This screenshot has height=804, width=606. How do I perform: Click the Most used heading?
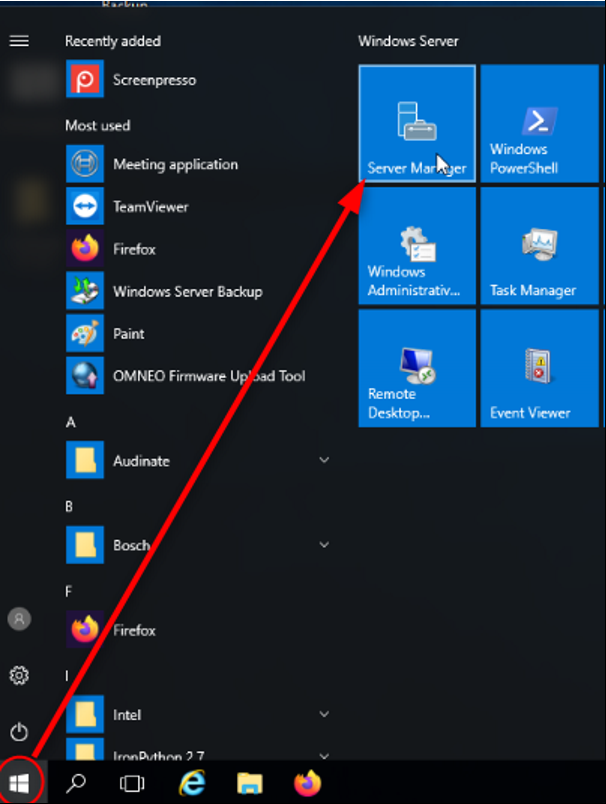(x=97, y=126)
